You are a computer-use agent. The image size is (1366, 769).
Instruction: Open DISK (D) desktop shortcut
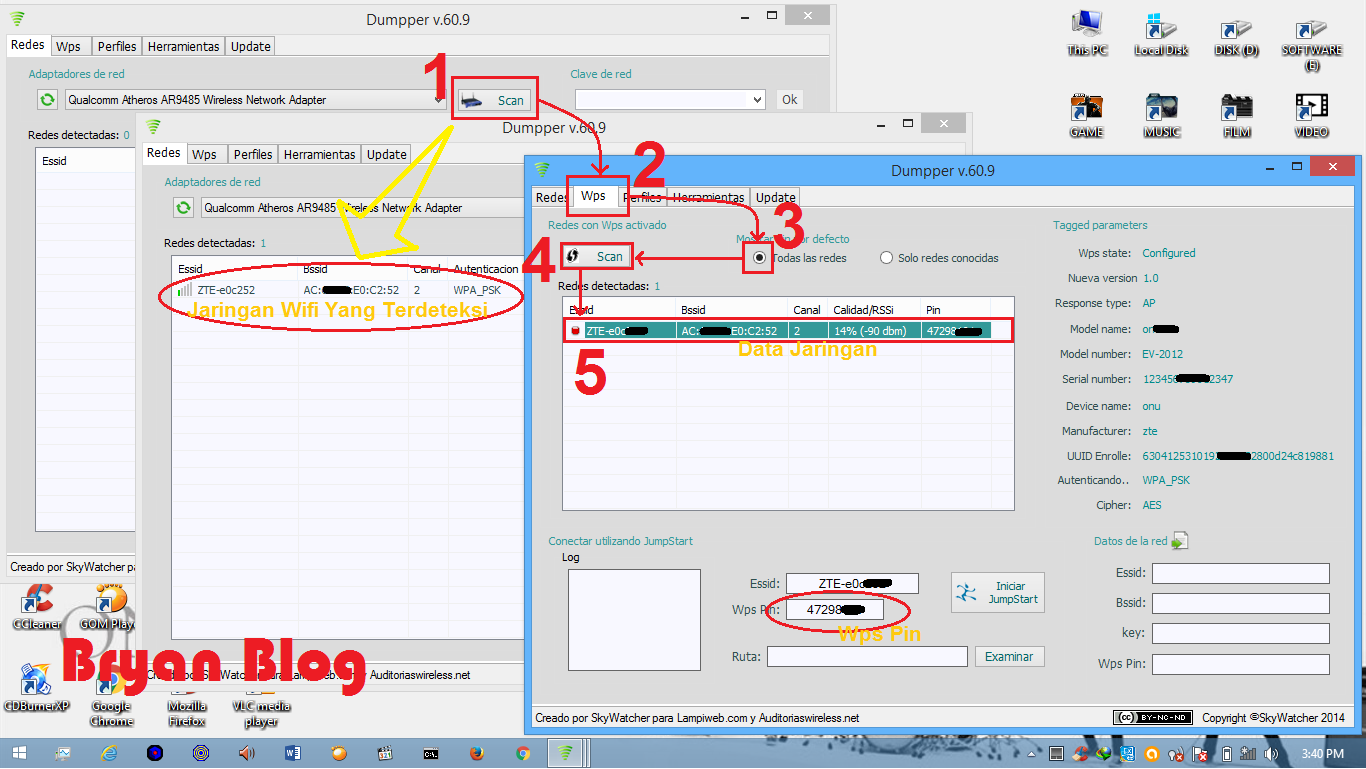click(x=1236, y=32)
